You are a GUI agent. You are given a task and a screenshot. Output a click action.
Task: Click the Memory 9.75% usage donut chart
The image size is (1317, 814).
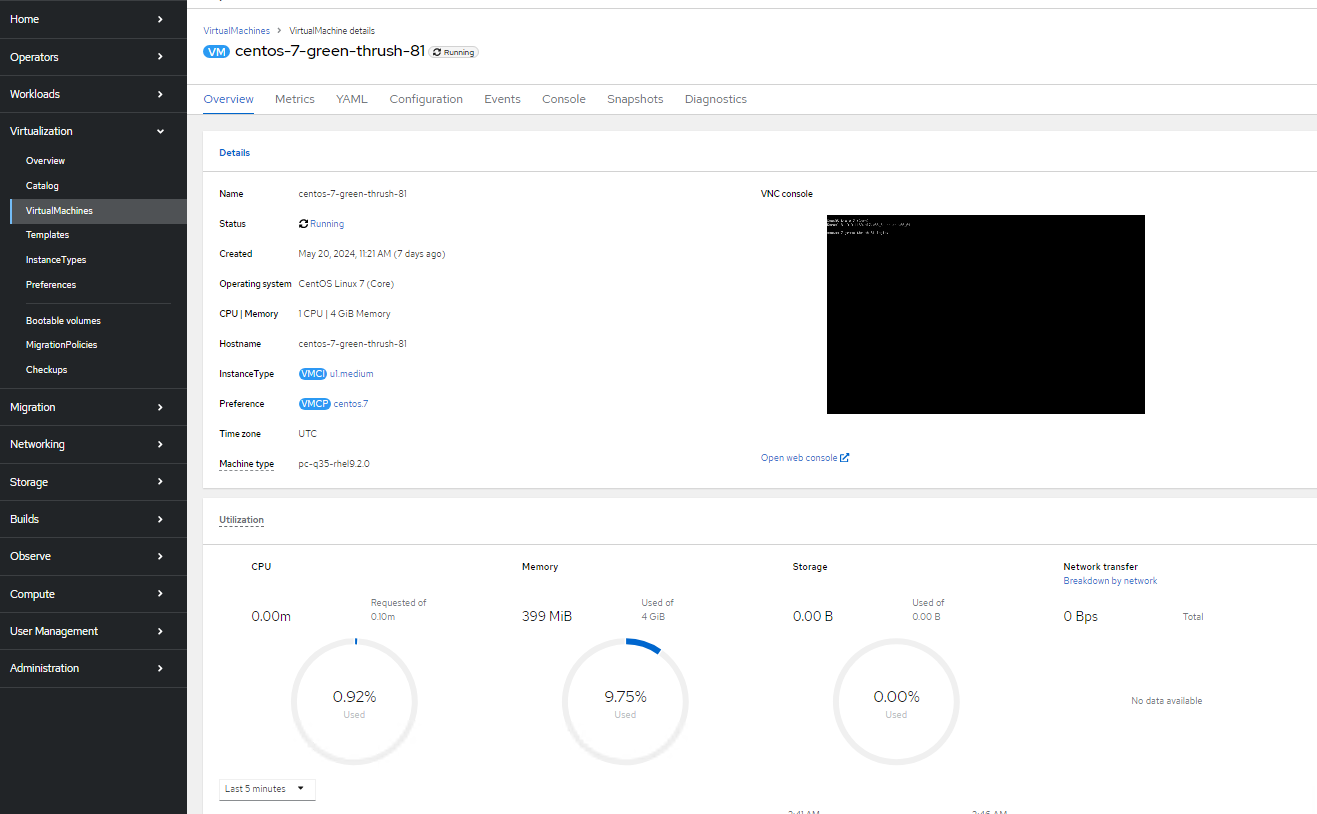(x=625, y=702)
